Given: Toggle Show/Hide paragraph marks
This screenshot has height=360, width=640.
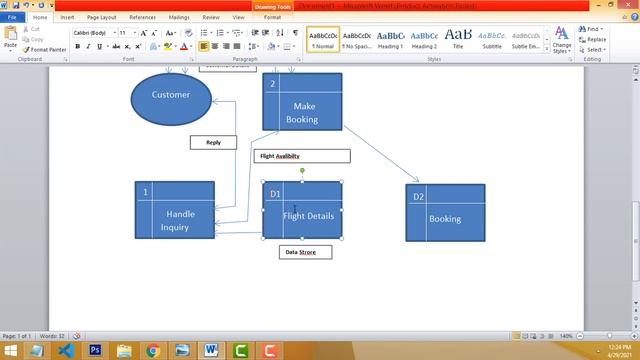Looking at the screenshot, I should coord(295,33).
